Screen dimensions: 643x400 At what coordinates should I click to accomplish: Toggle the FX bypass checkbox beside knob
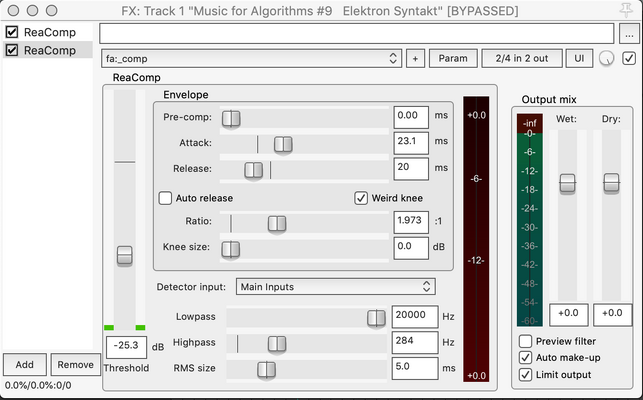629,59
